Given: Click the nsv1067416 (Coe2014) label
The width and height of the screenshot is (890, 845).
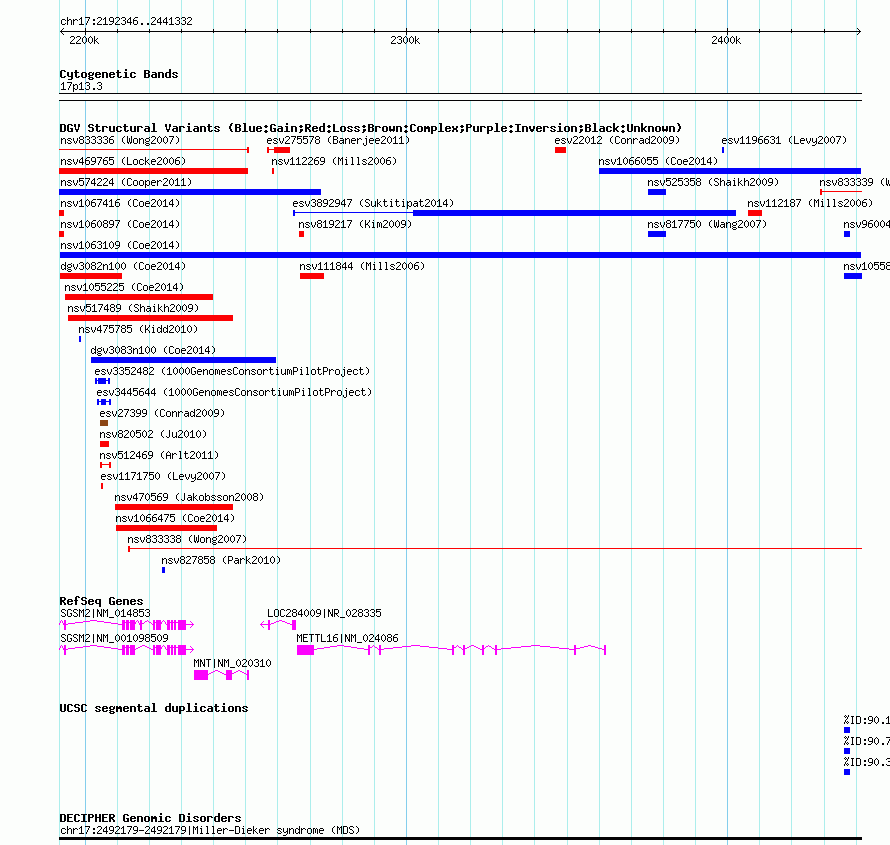Looking at the screenshot, I should [120, 203].
